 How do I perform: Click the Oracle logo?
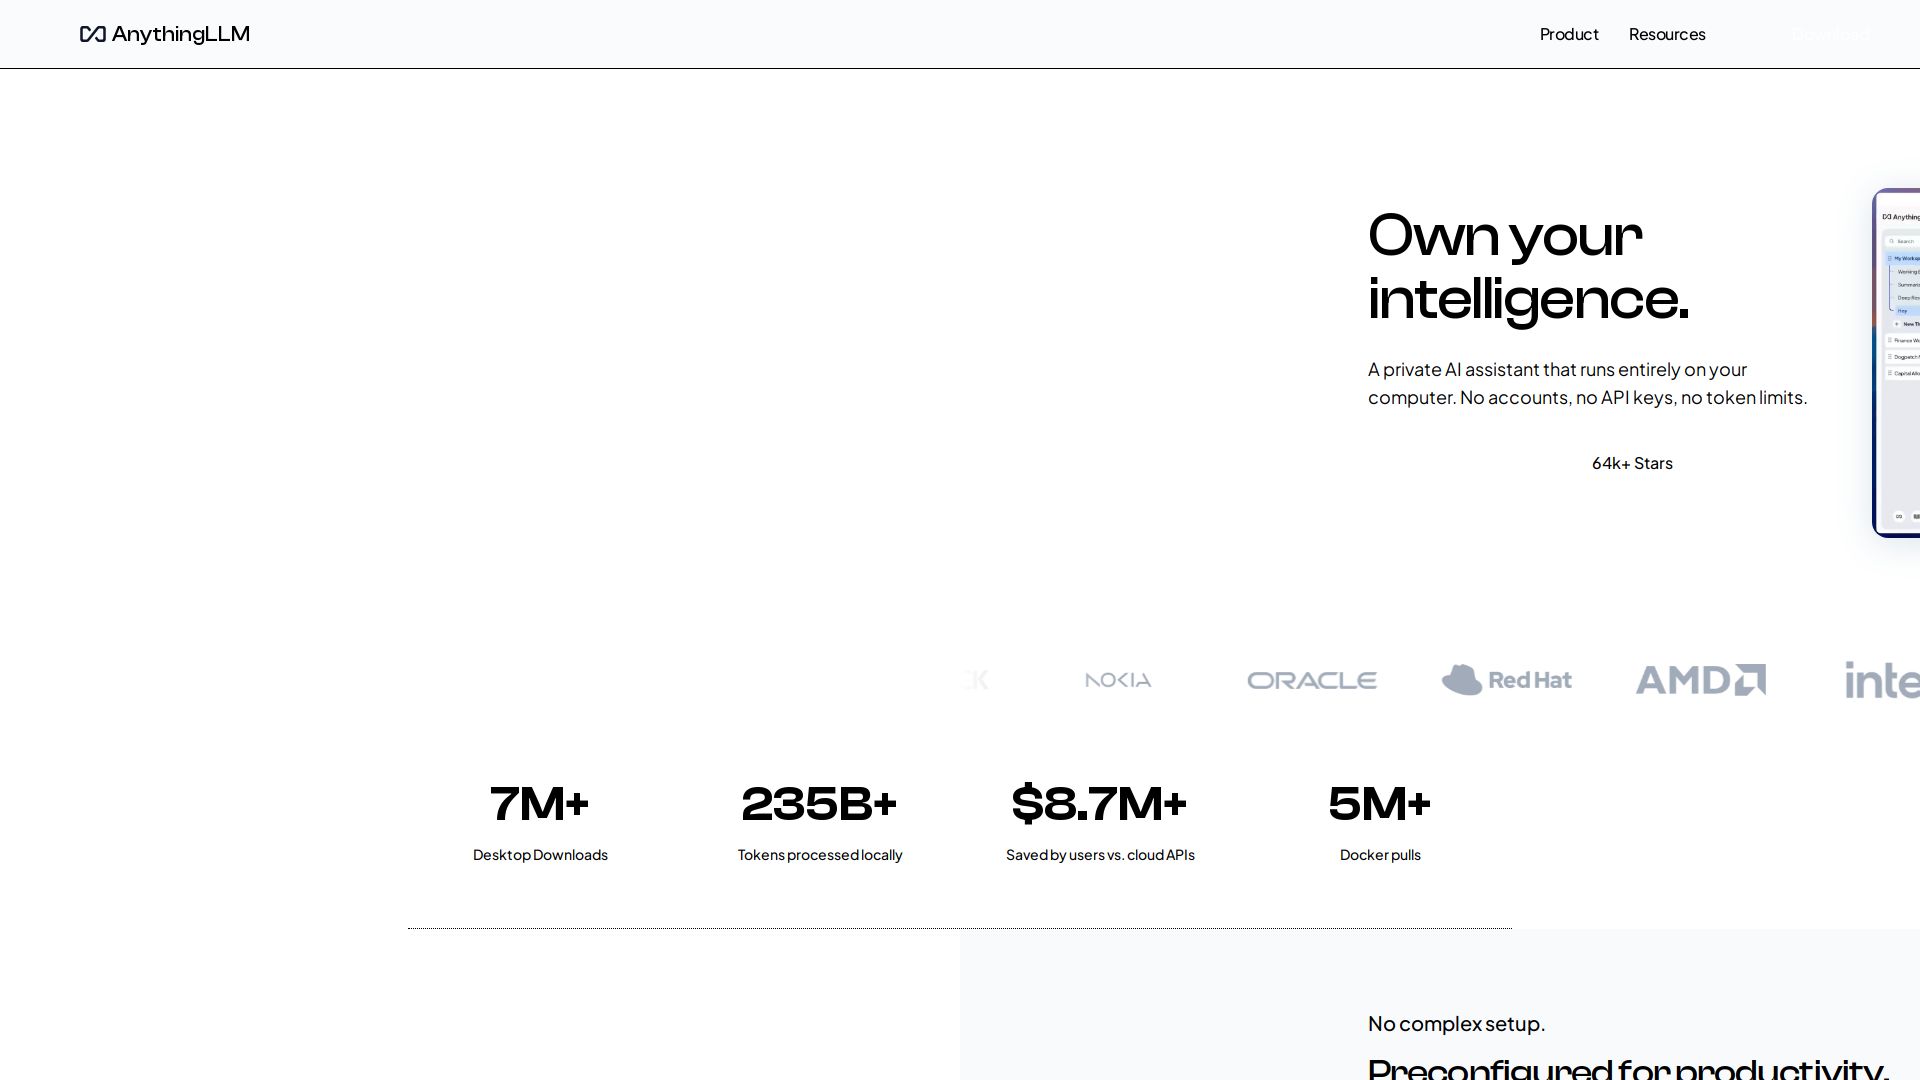click(x=1312, y=680)
